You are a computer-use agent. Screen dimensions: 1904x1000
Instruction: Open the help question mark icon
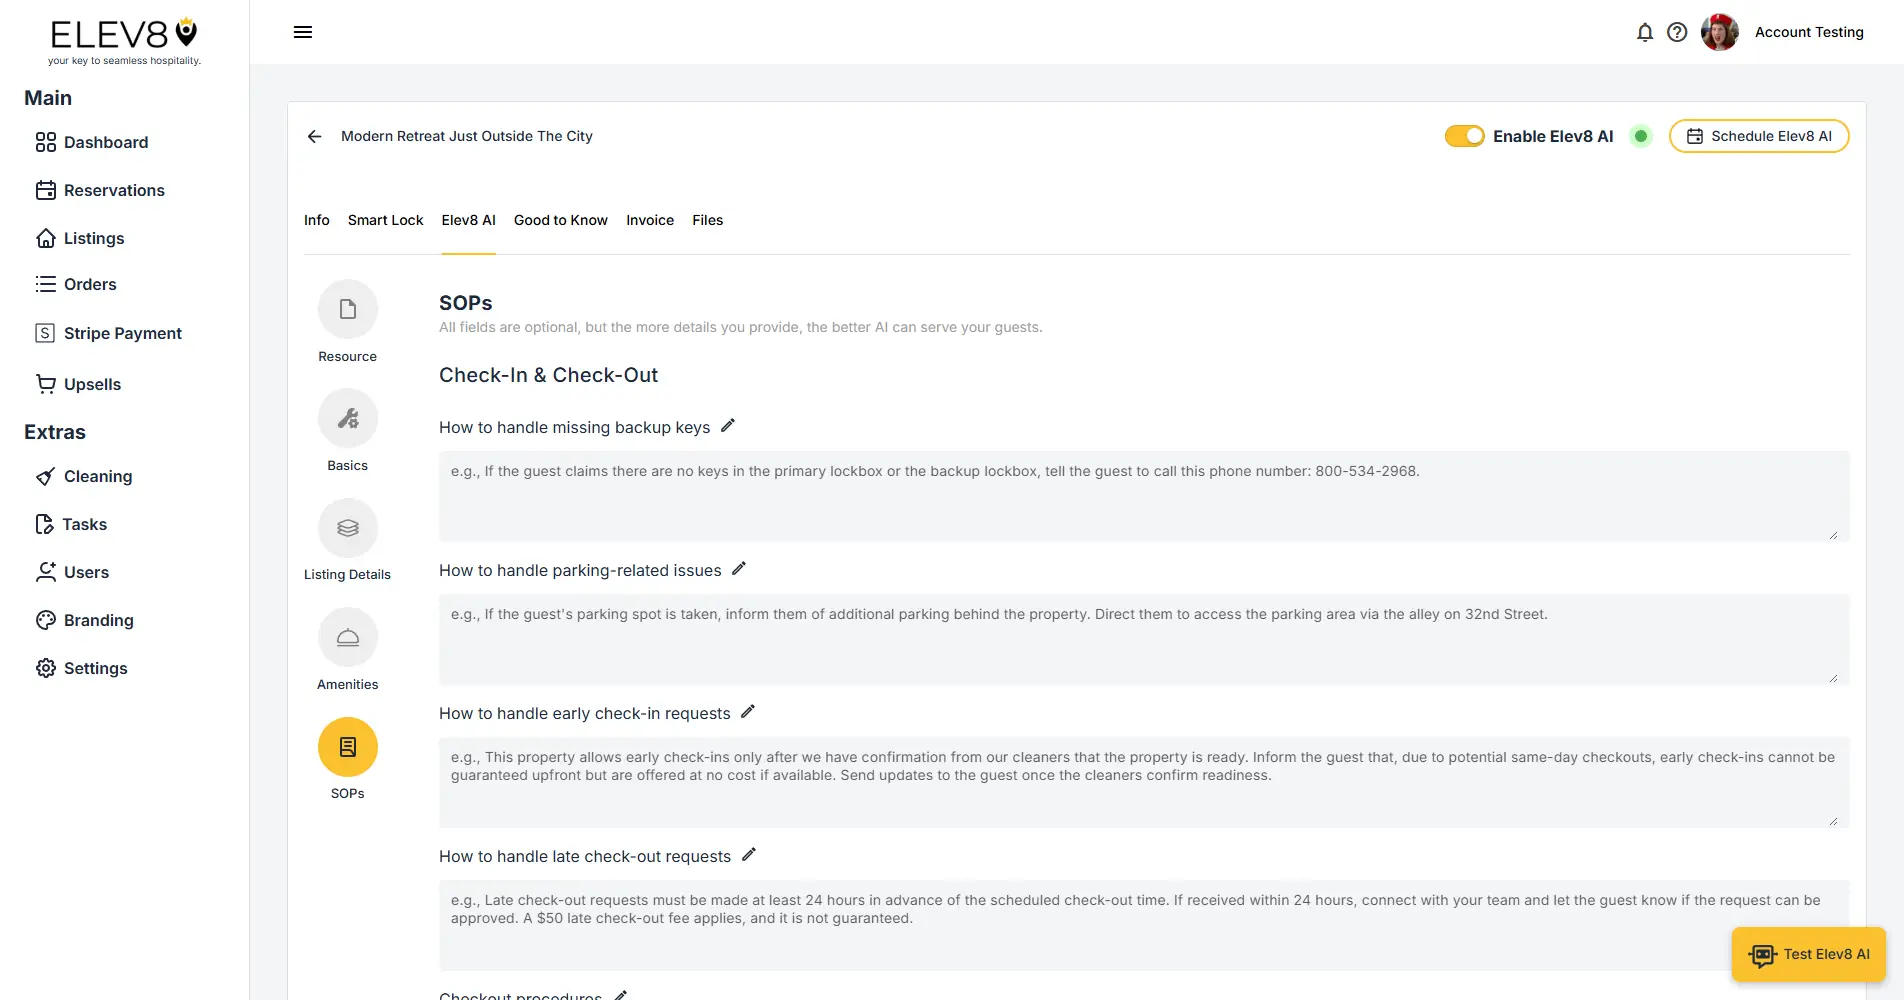(1677, 32)
